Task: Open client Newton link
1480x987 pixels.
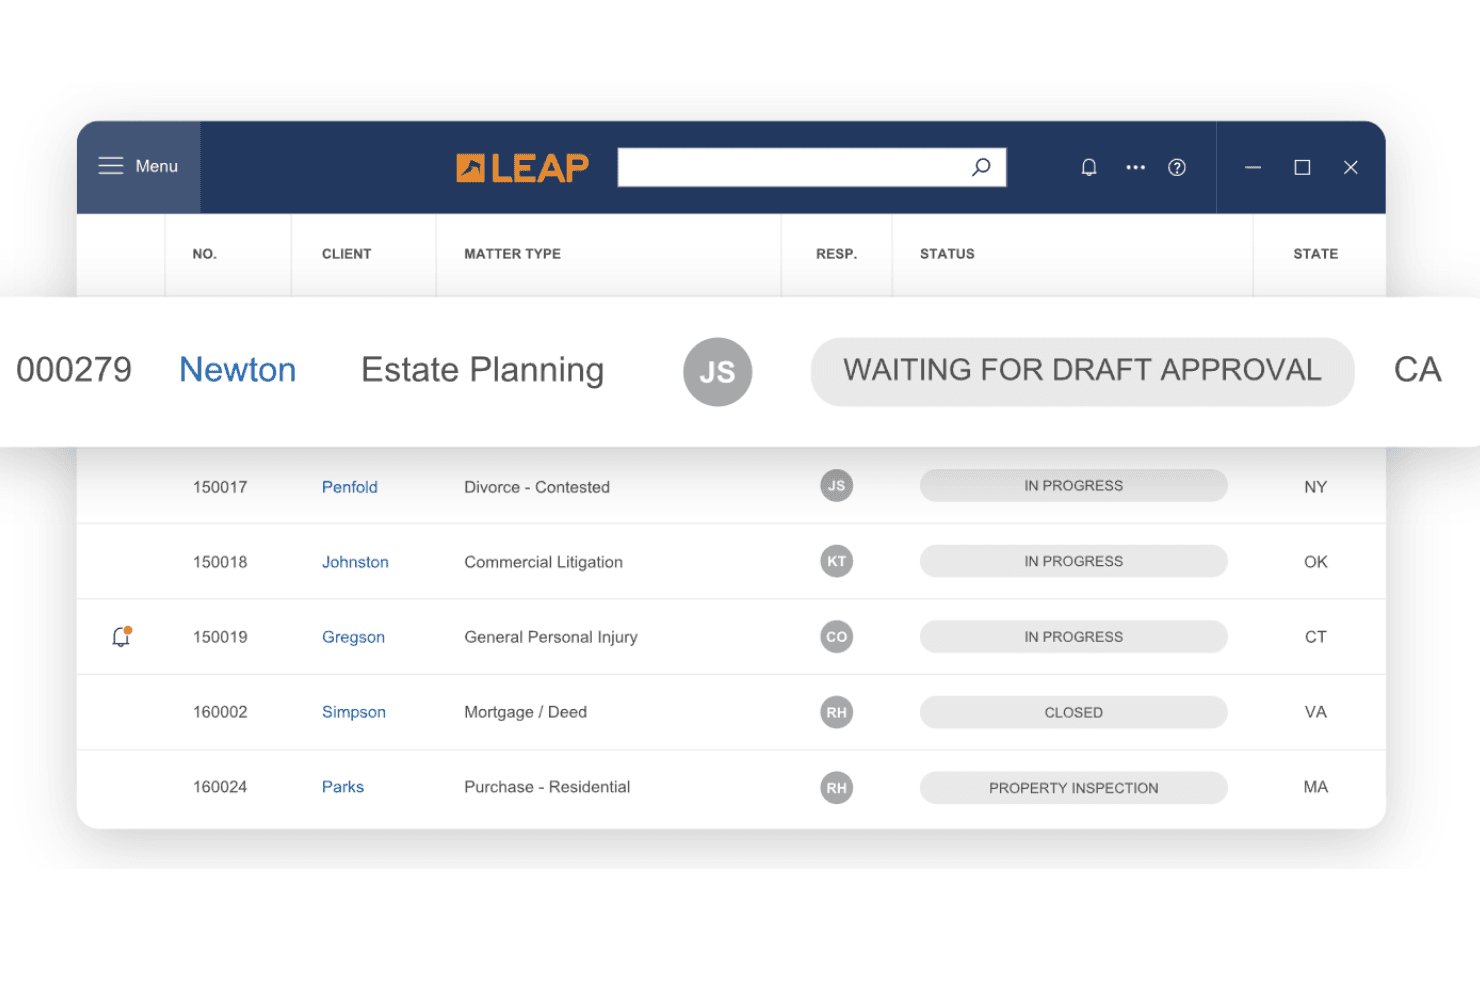Action: point(238,370)
